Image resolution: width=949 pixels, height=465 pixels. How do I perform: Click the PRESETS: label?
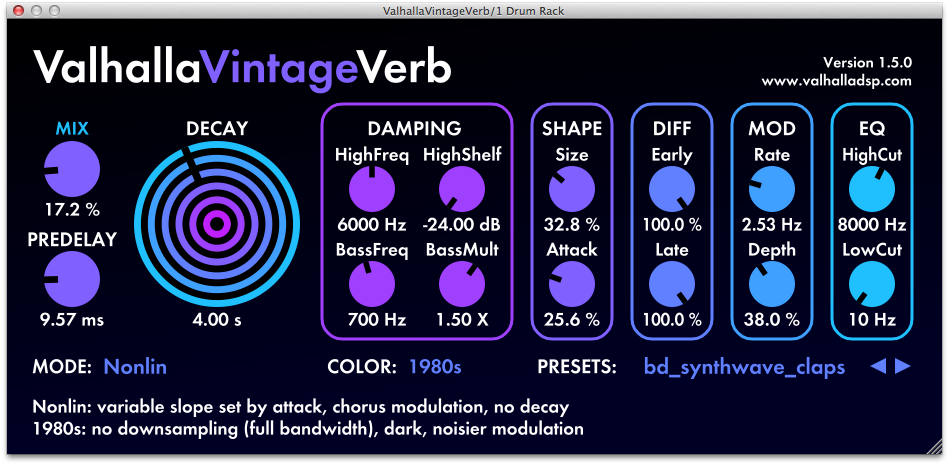pos(577,367)
